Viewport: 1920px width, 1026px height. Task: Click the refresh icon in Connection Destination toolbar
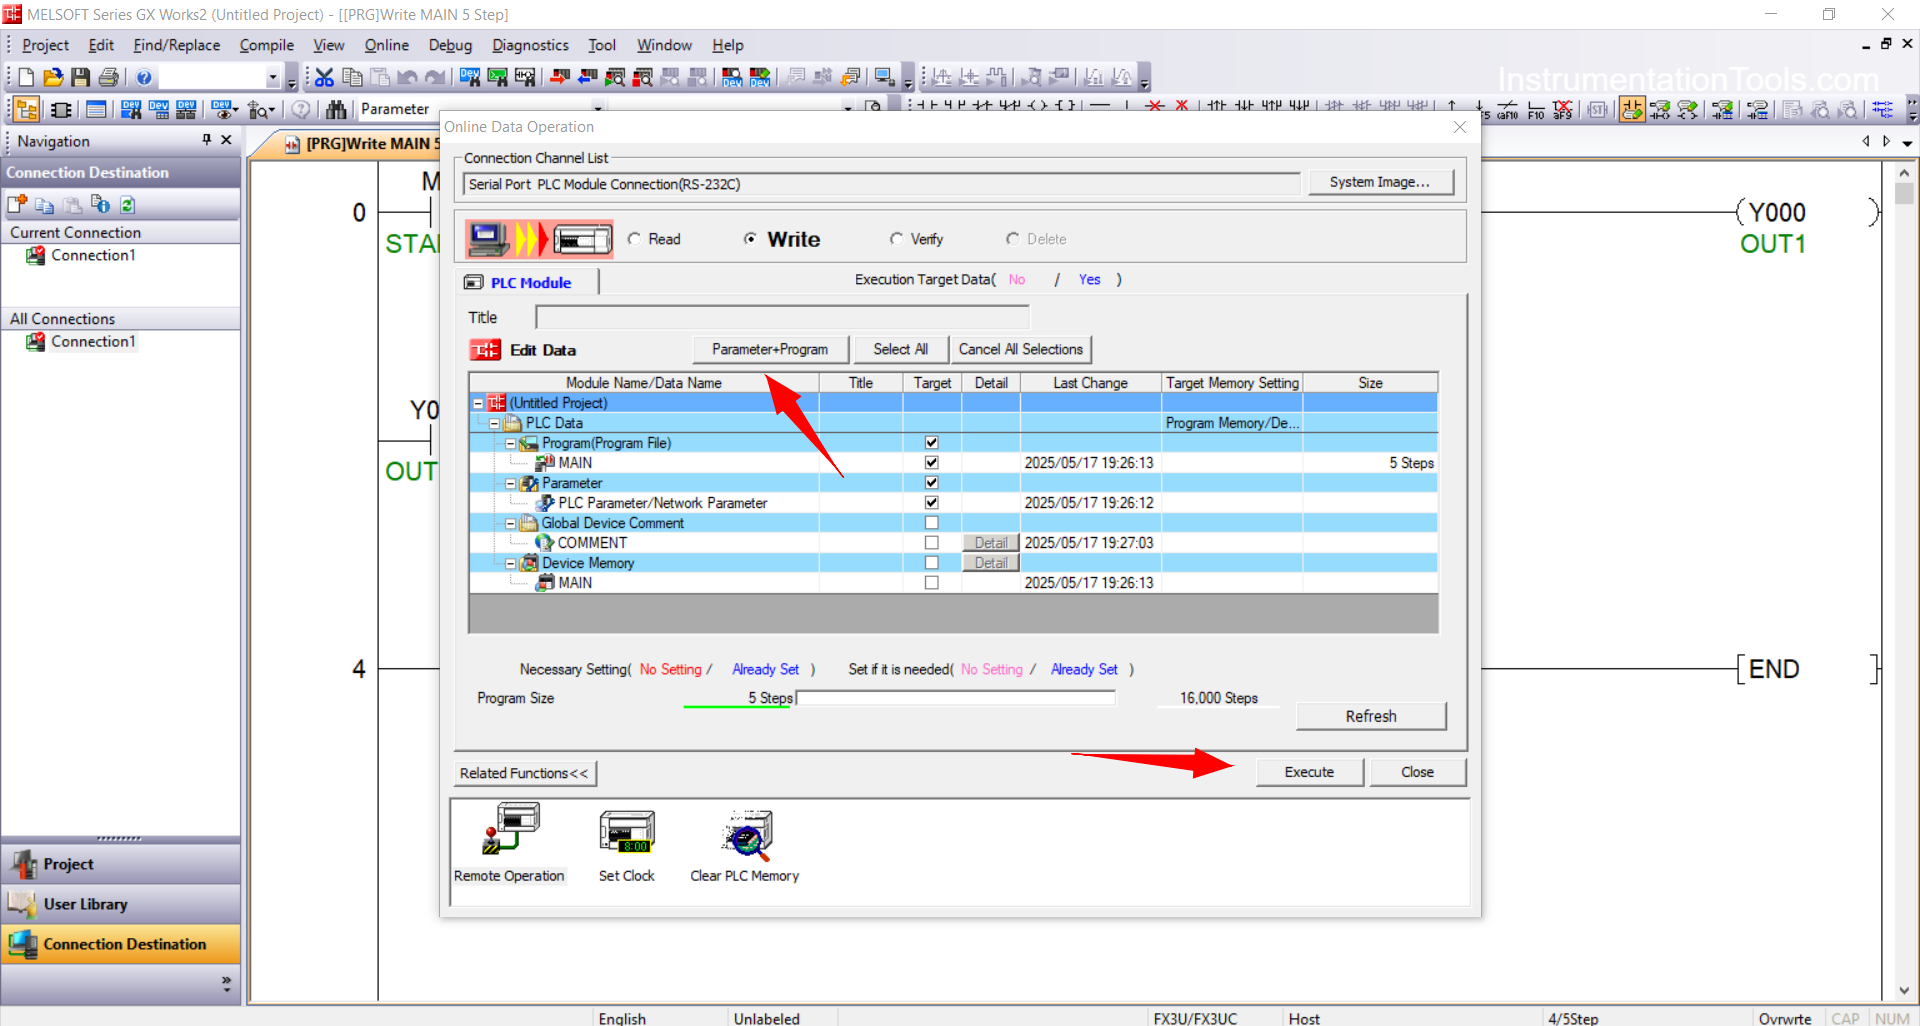tap(128, 205)
